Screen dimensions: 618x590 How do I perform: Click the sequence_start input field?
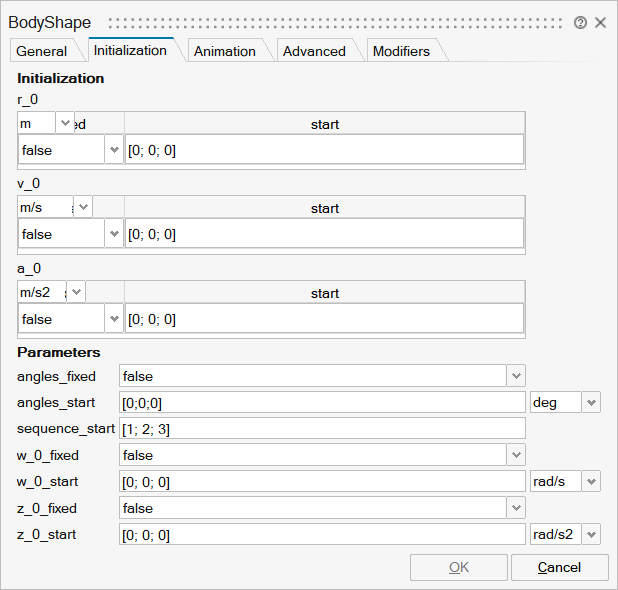322,428
